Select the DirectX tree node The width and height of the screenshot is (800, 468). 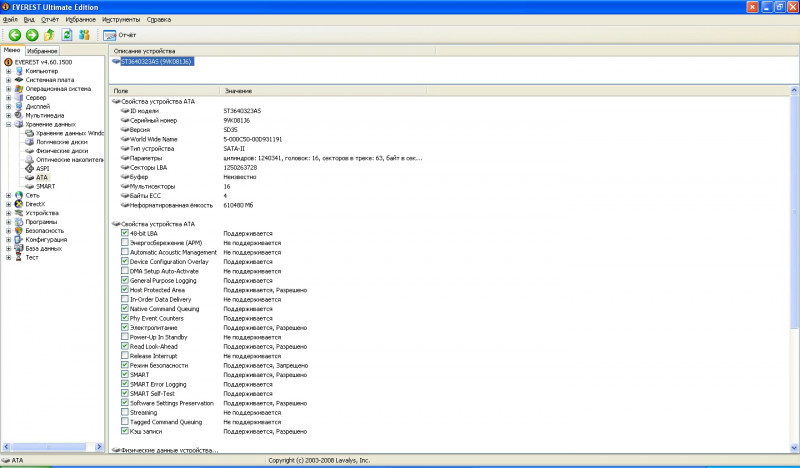[x=35, y=204]
